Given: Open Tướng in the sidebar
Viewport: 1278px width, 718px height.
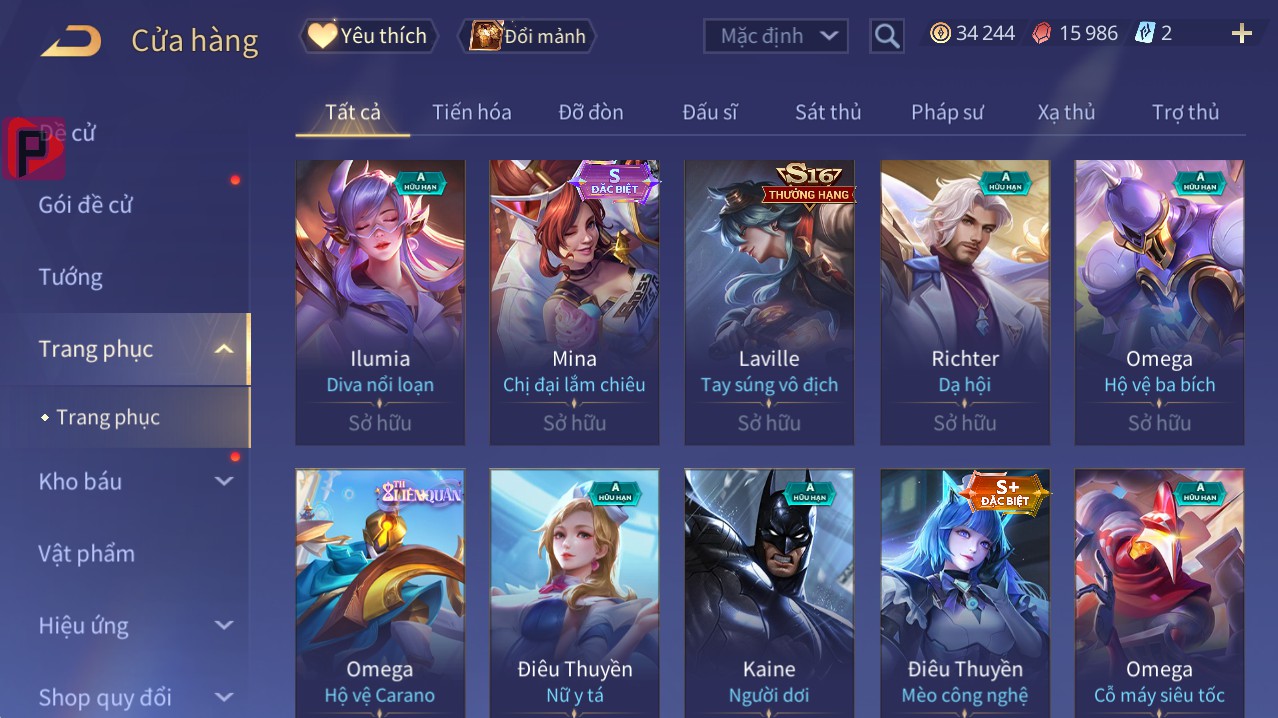Looking at the screenshot, I should [71, 277].
